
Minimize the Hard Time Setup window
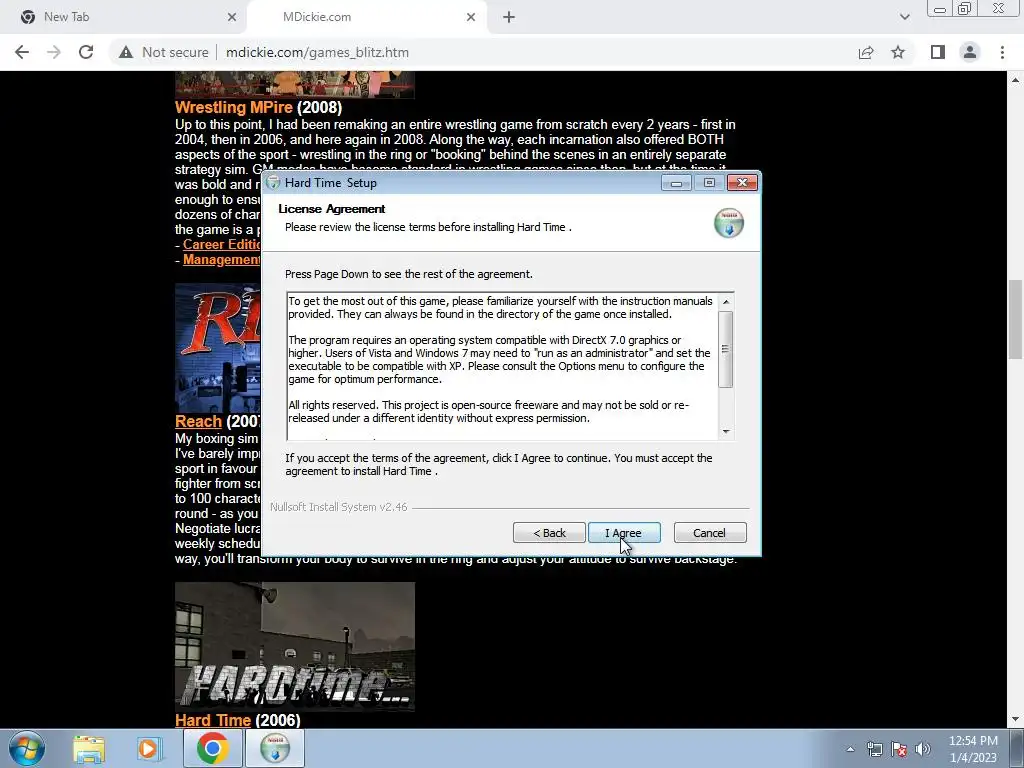tap(676, 183)
